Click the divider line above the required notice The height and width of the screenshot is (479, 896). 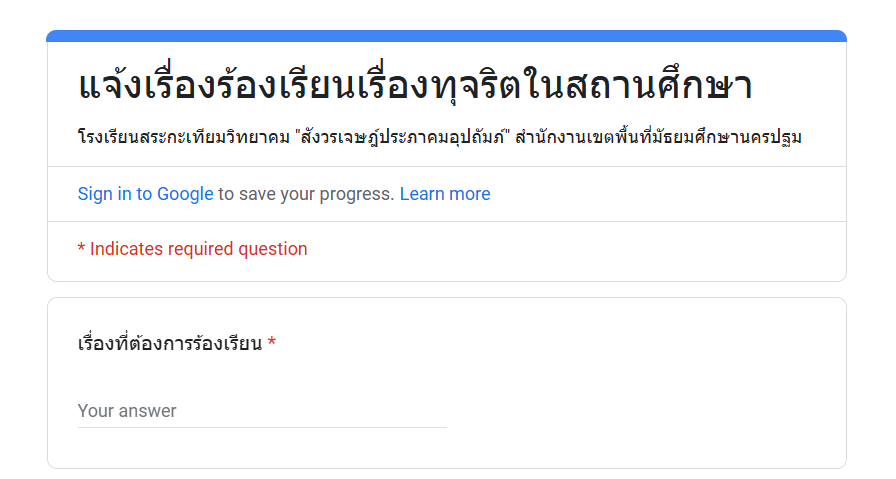coord(446,221)
